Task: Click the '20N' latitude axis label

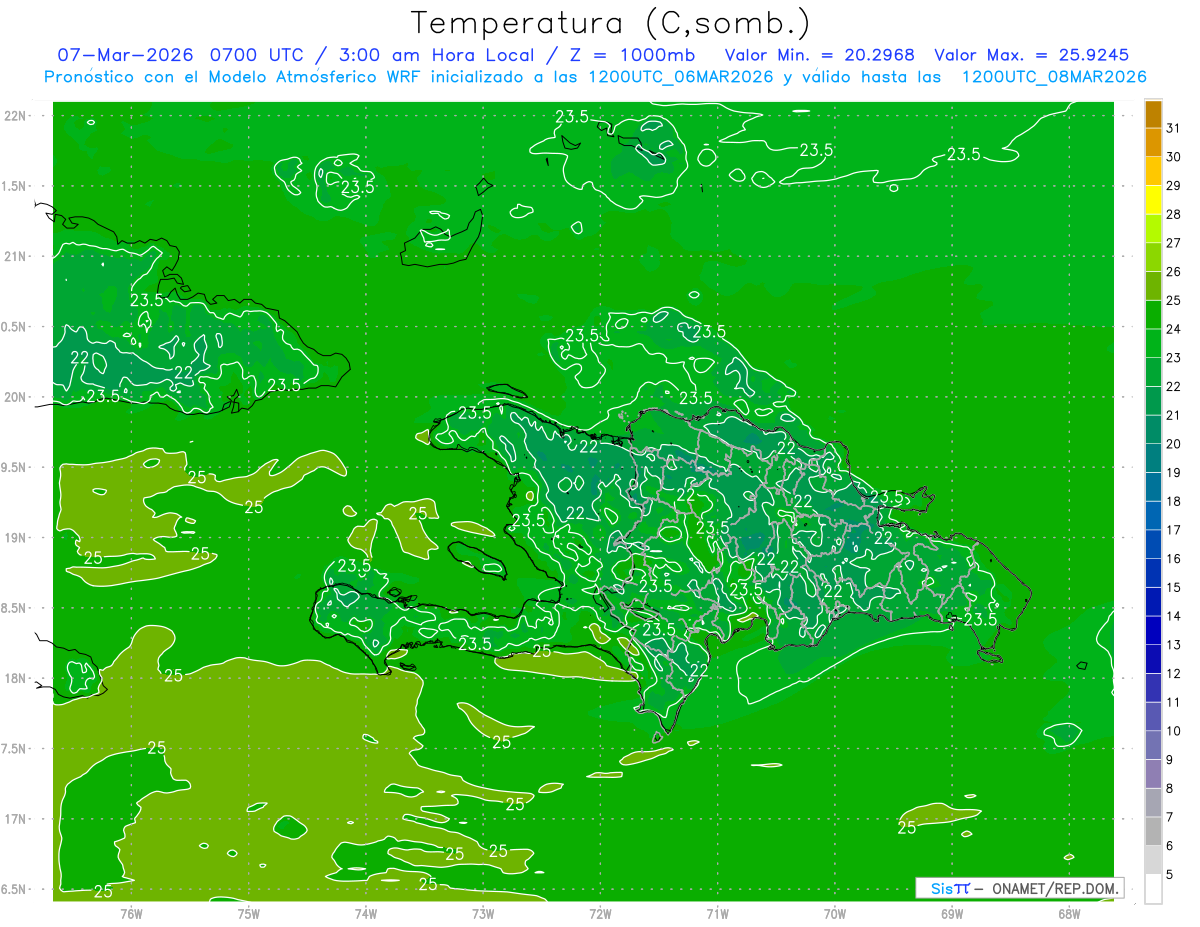Action: (x=15, y=398)
